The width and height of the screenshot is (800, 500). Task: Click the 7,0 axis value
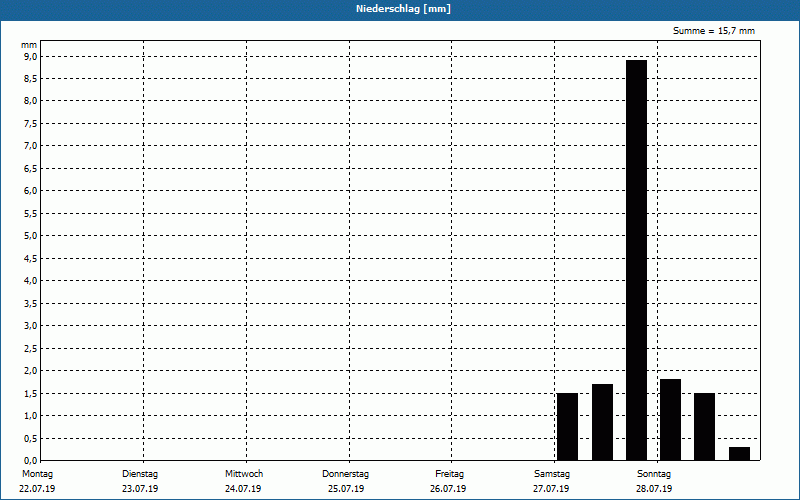(31, 146)
